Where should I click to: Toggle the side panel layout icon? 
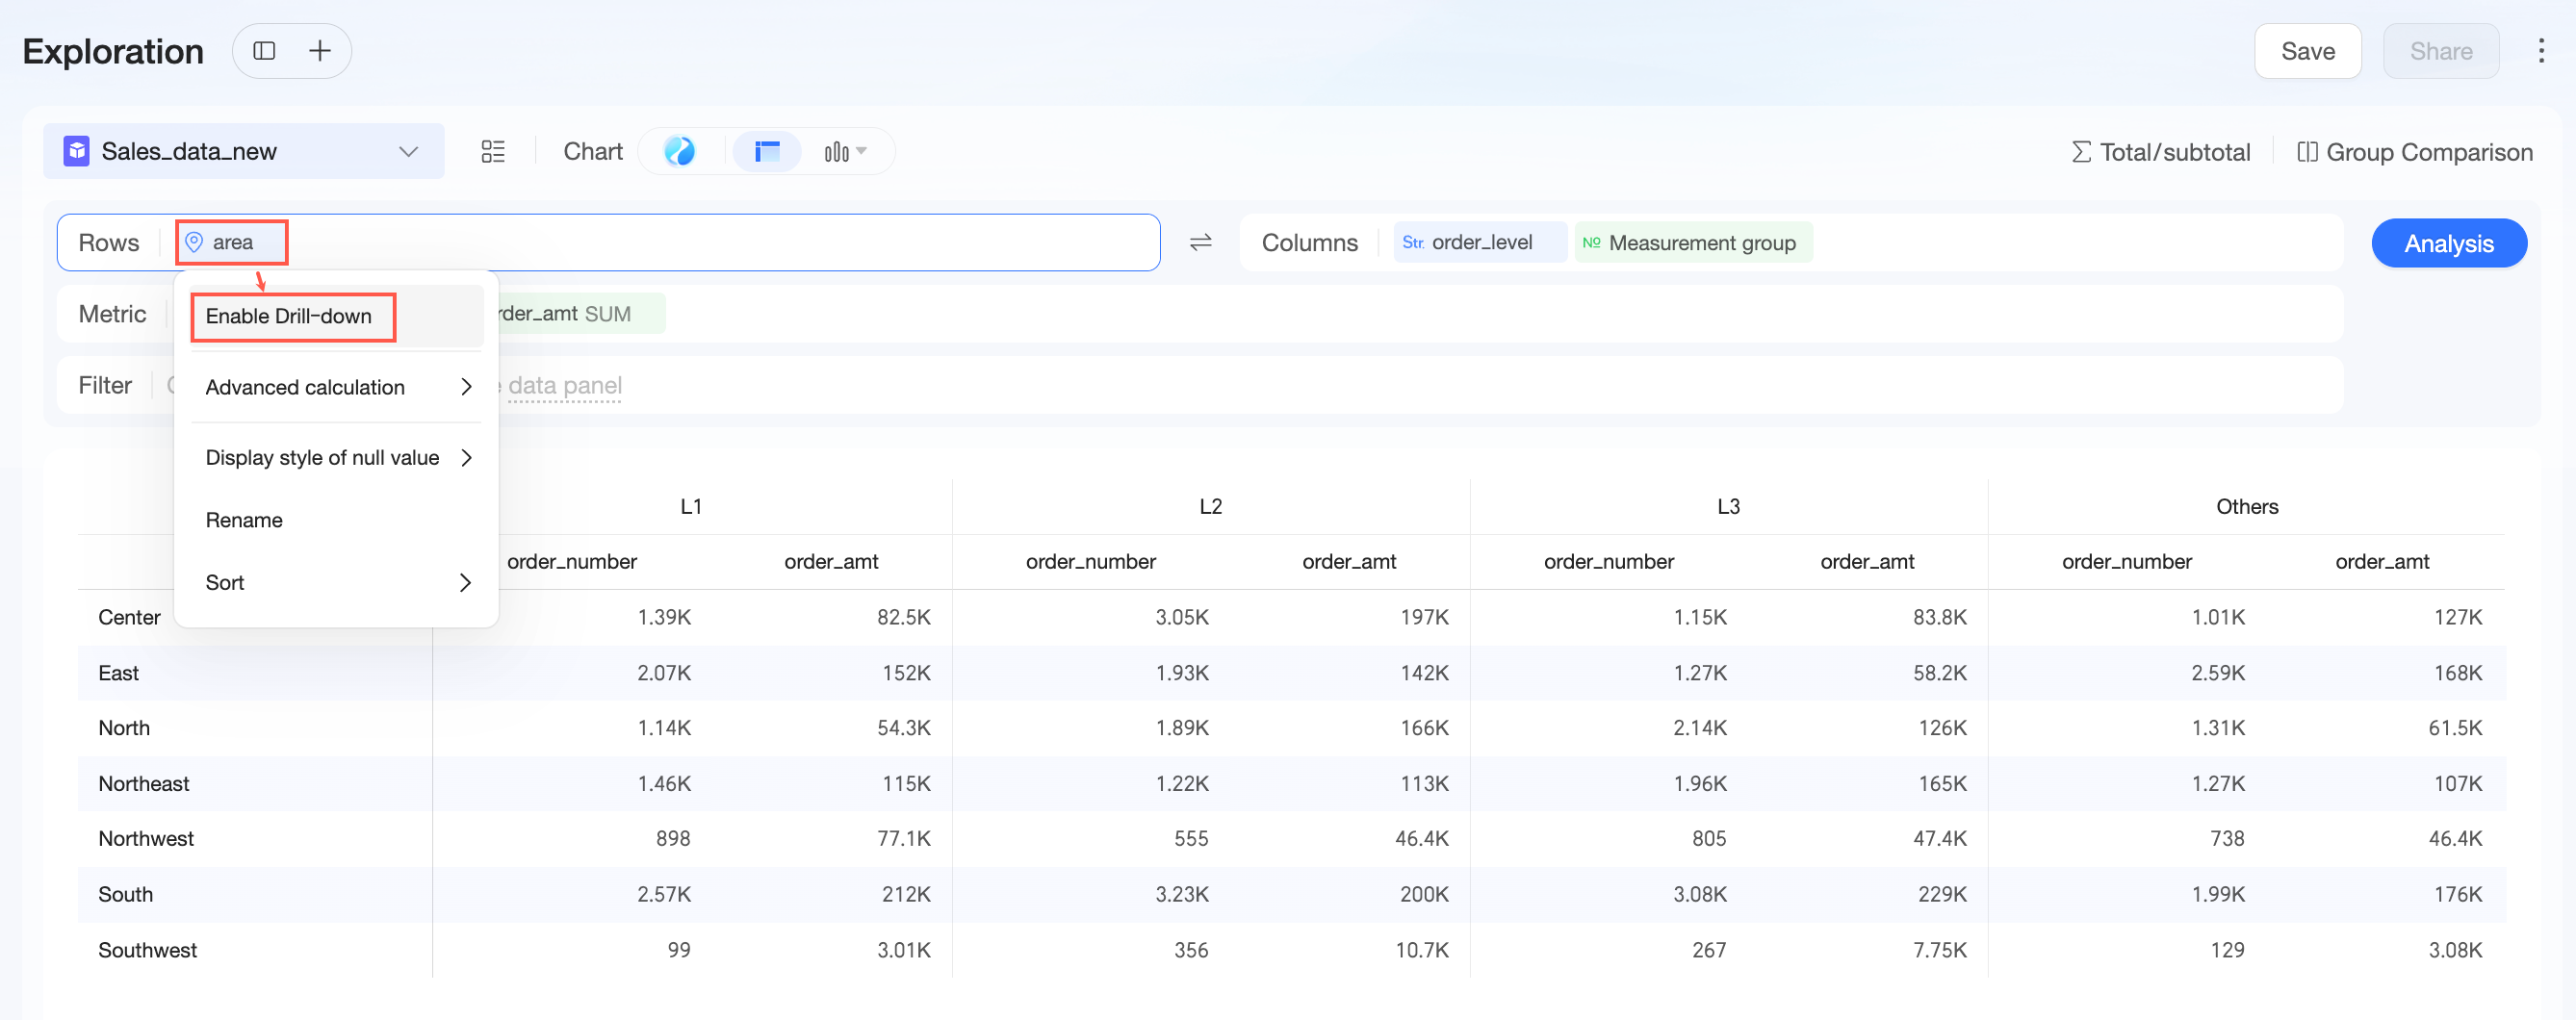[x=264, y=51]
